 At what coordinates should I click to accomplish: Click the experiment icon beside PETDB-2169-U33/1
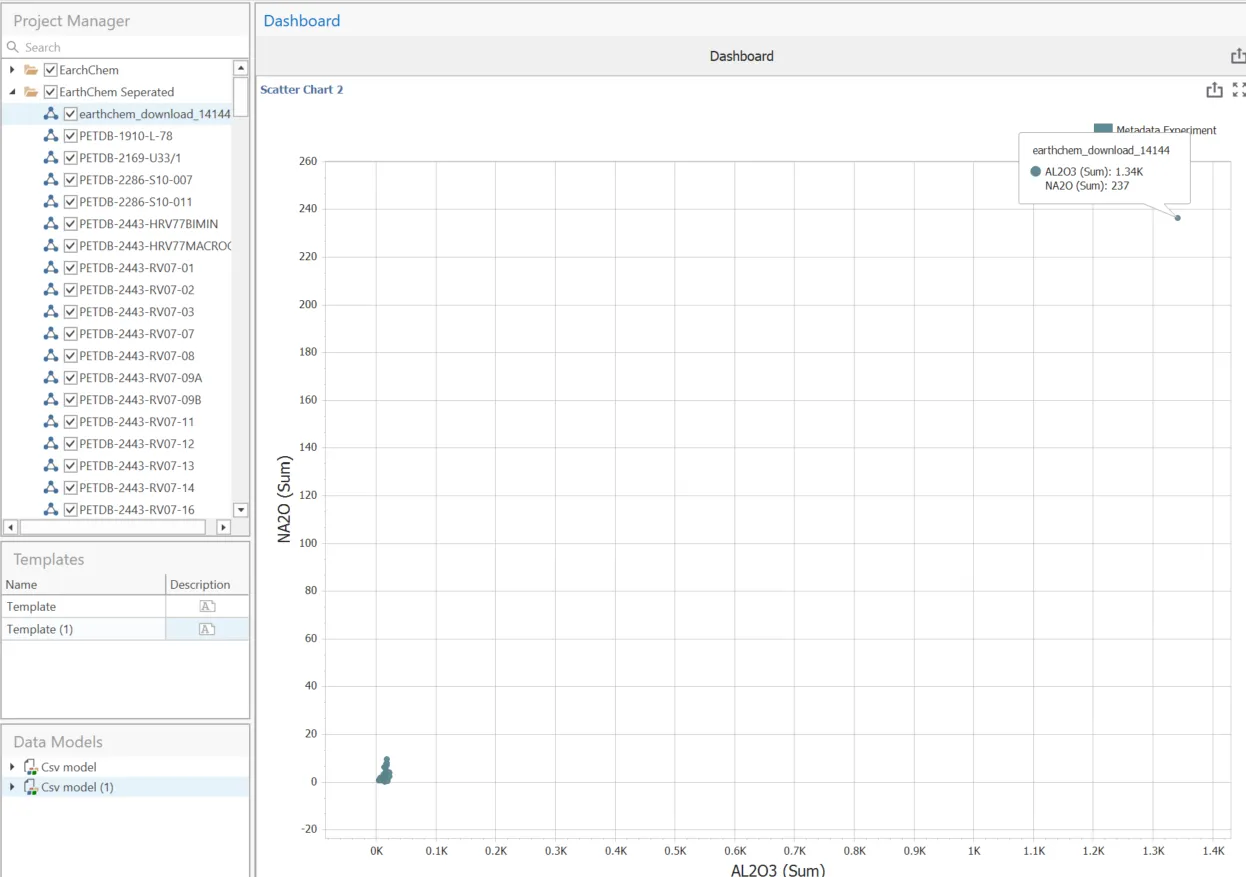click(x=51, y=158)
